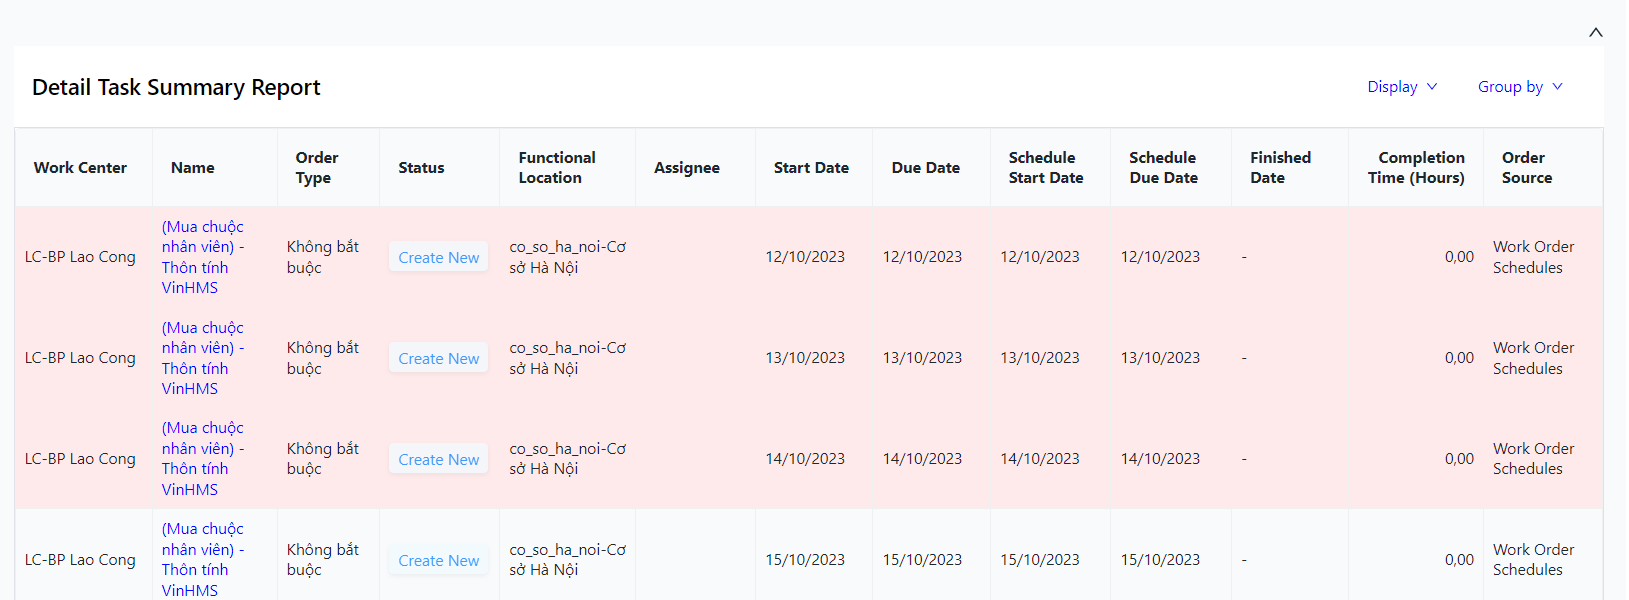This screenshot has height=600, width=1629.
Task: Click the Due Date column header
Action: tap(926, 168)
